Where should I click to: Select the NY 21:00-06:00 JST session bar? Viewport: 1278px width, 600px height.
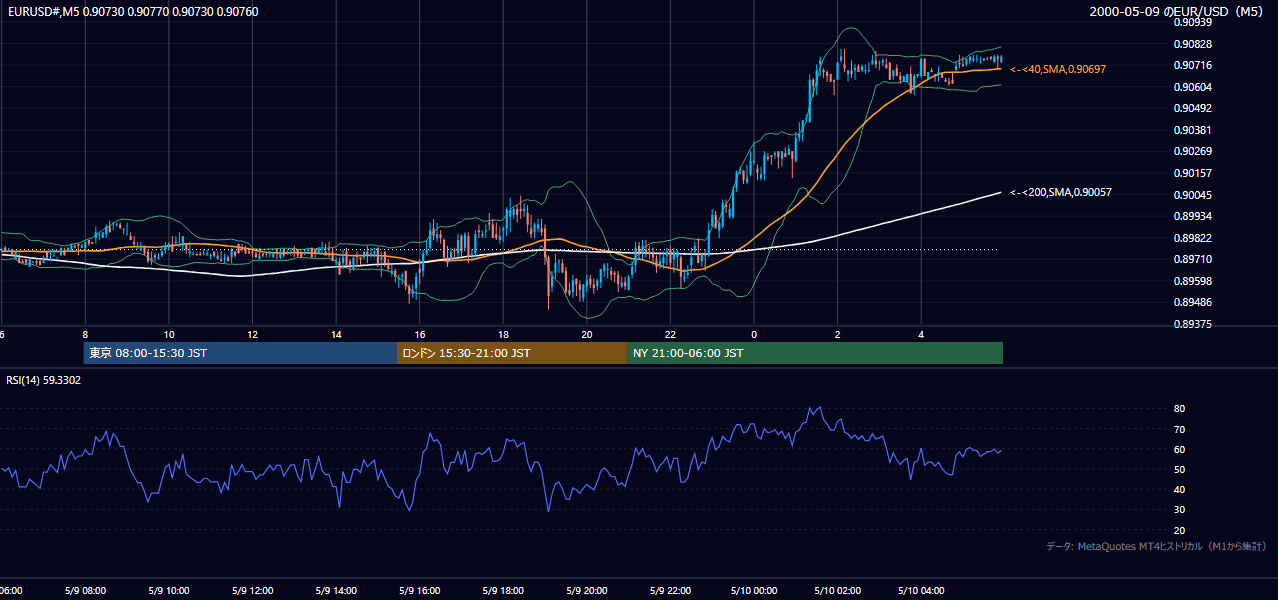coord(815,353)
